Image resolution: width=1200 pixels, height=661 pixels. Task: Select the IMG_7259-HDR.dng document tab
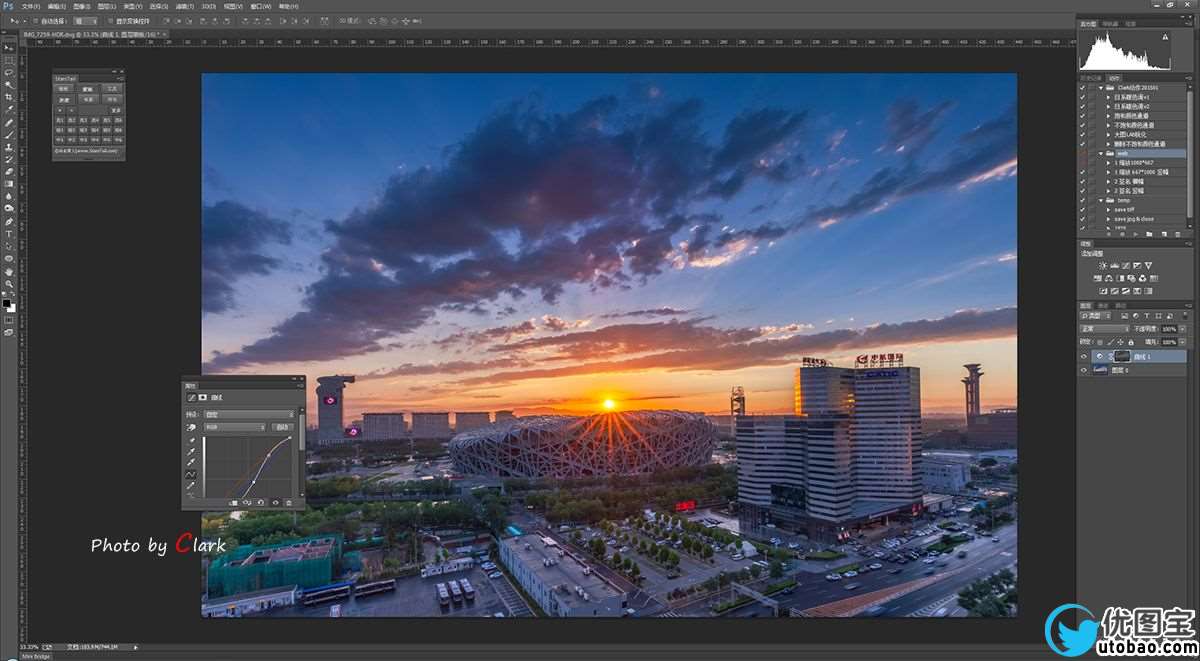point(93,34)
